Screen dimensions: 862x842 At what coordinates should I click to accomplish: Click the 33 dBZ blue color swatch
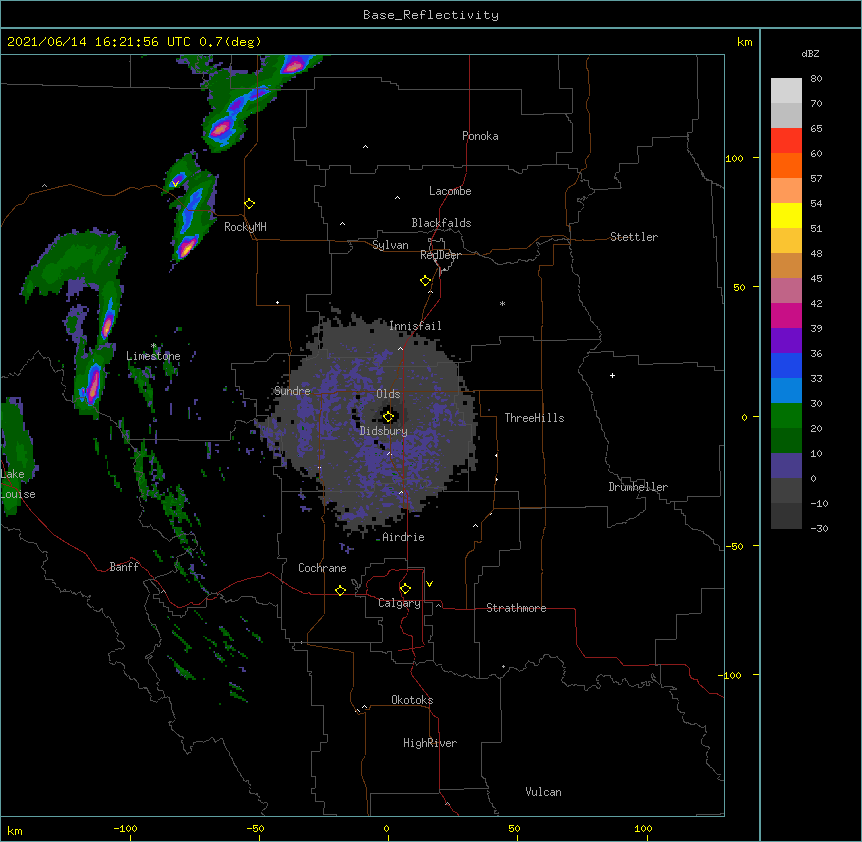[x=786, y=390]
